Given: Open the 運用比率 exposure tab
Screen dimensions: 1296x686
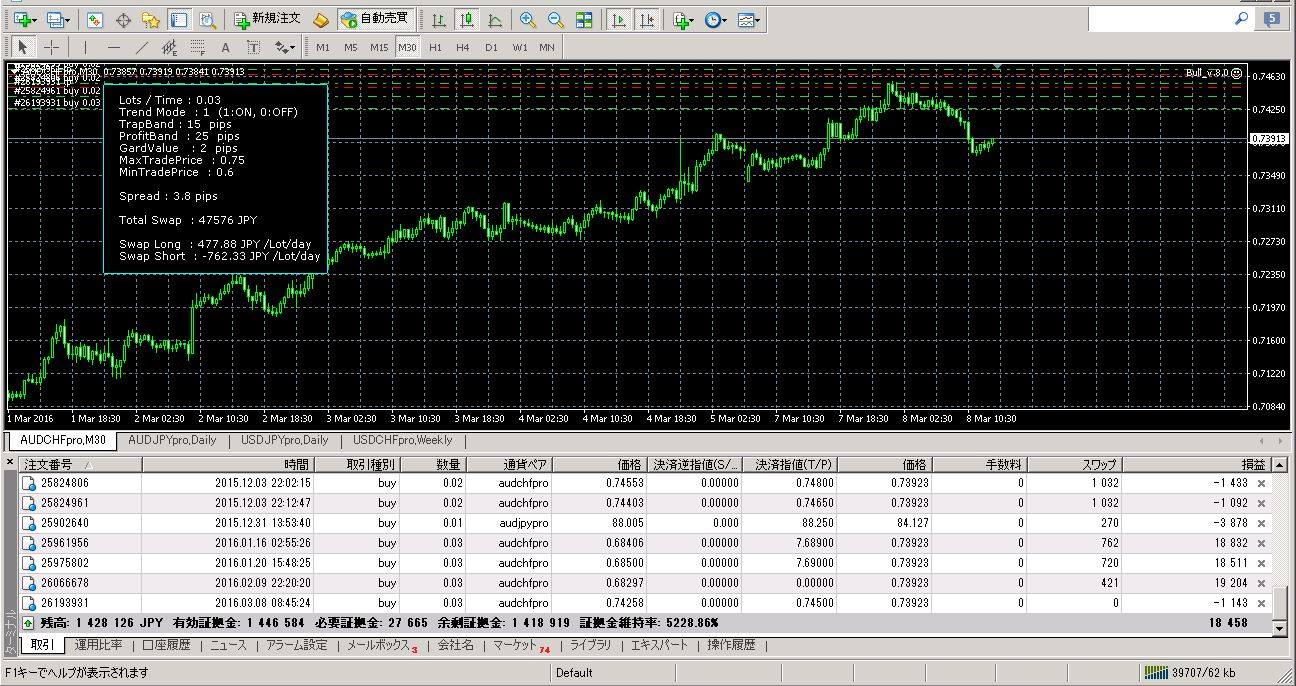Looking at the screenshot, I should [99, 646].
